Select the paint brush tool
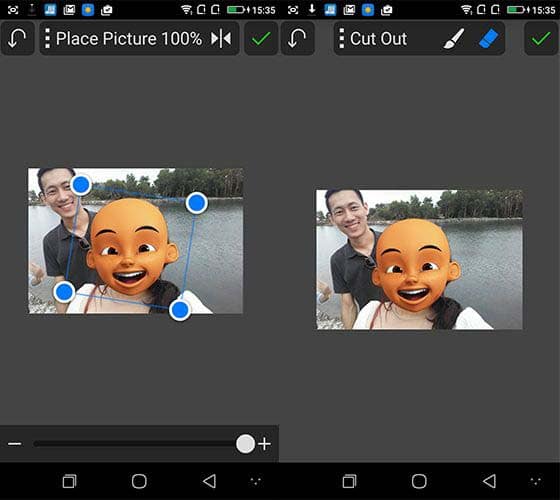Viewport: 560px width, 500px height. [454, 38]
